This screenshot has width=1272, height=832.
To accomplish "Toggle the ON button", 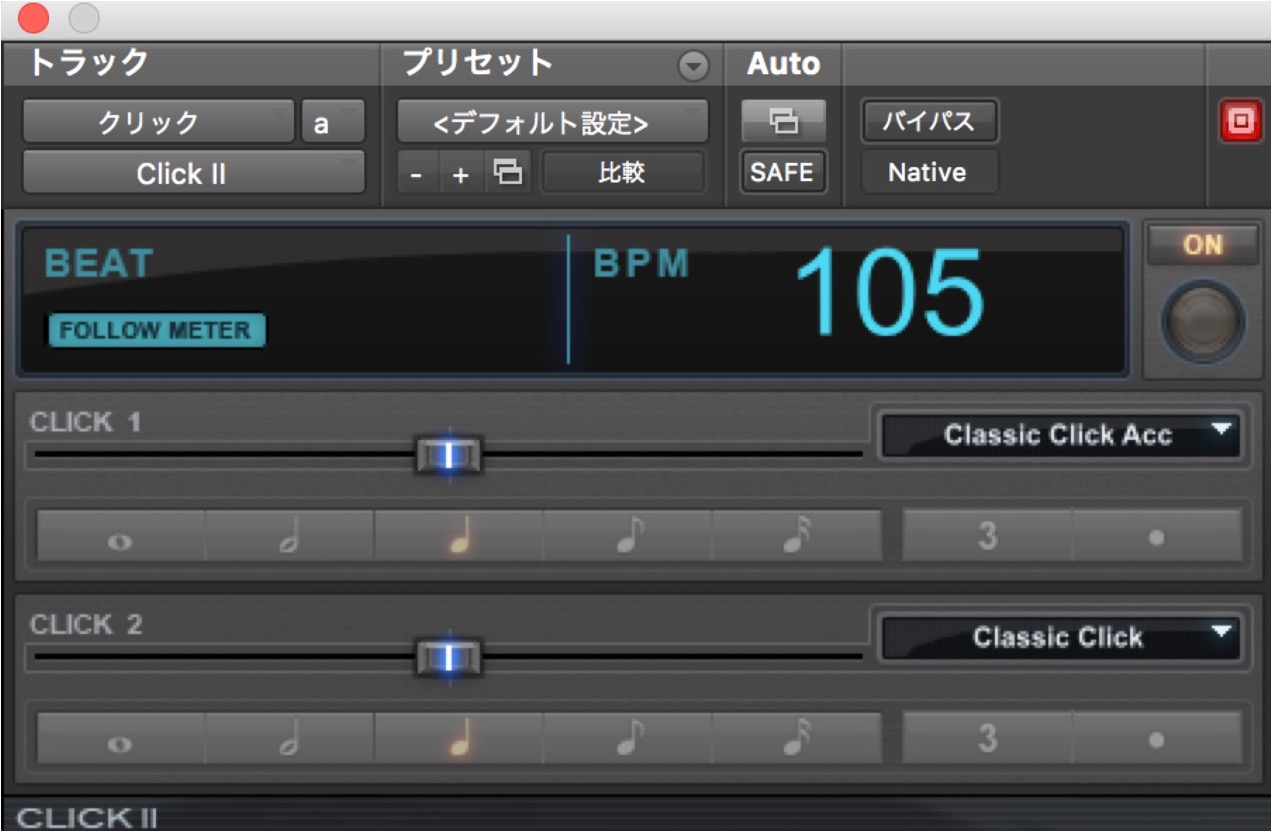I will point(1202,245).
